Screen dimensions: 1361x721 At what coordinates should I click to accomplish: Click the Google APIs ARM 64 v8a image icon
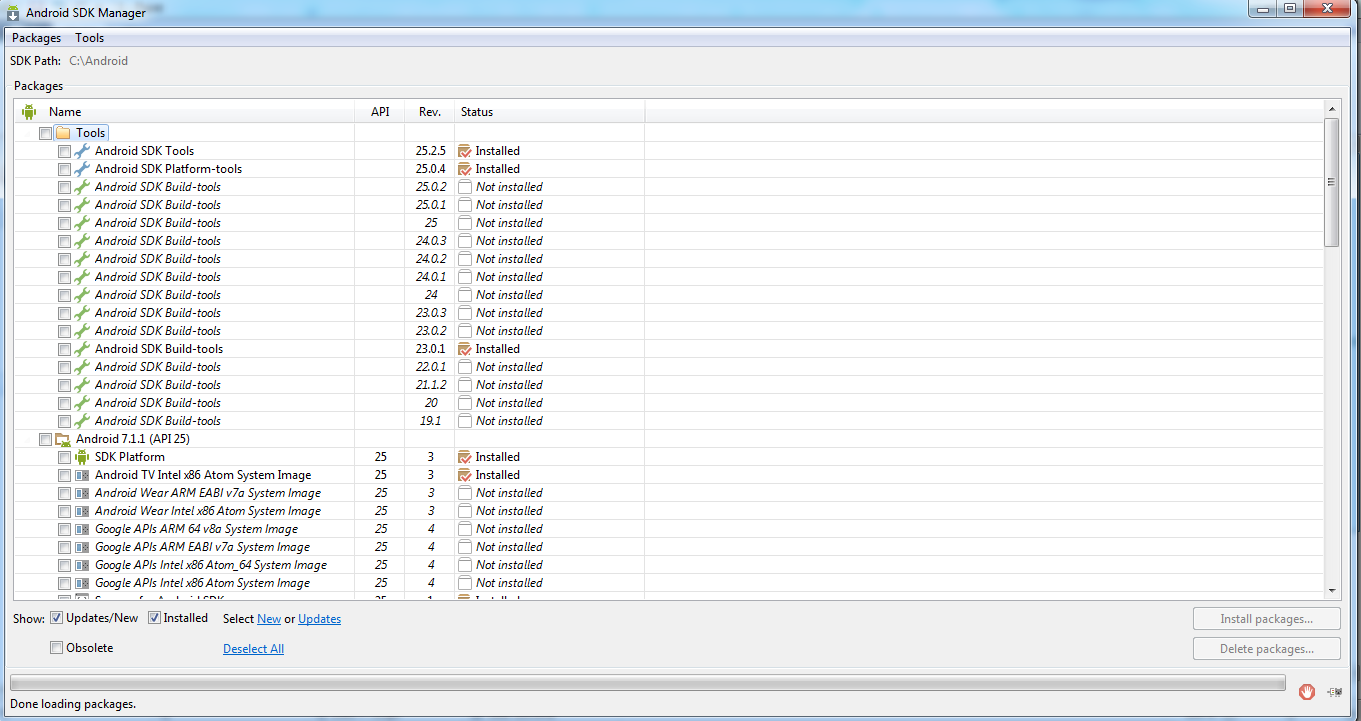82,529
